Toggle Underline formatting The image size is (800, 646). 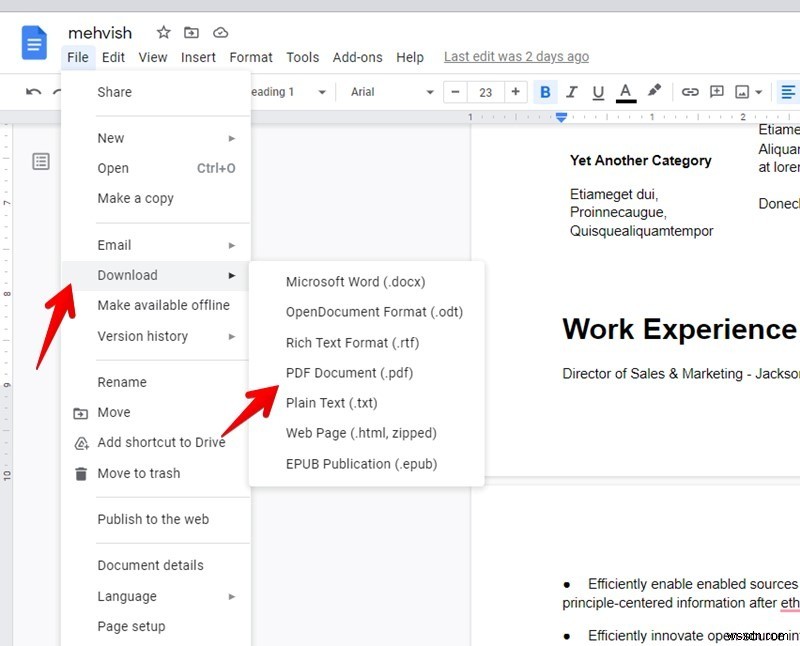pyautogui.click(x=598, y=92)
